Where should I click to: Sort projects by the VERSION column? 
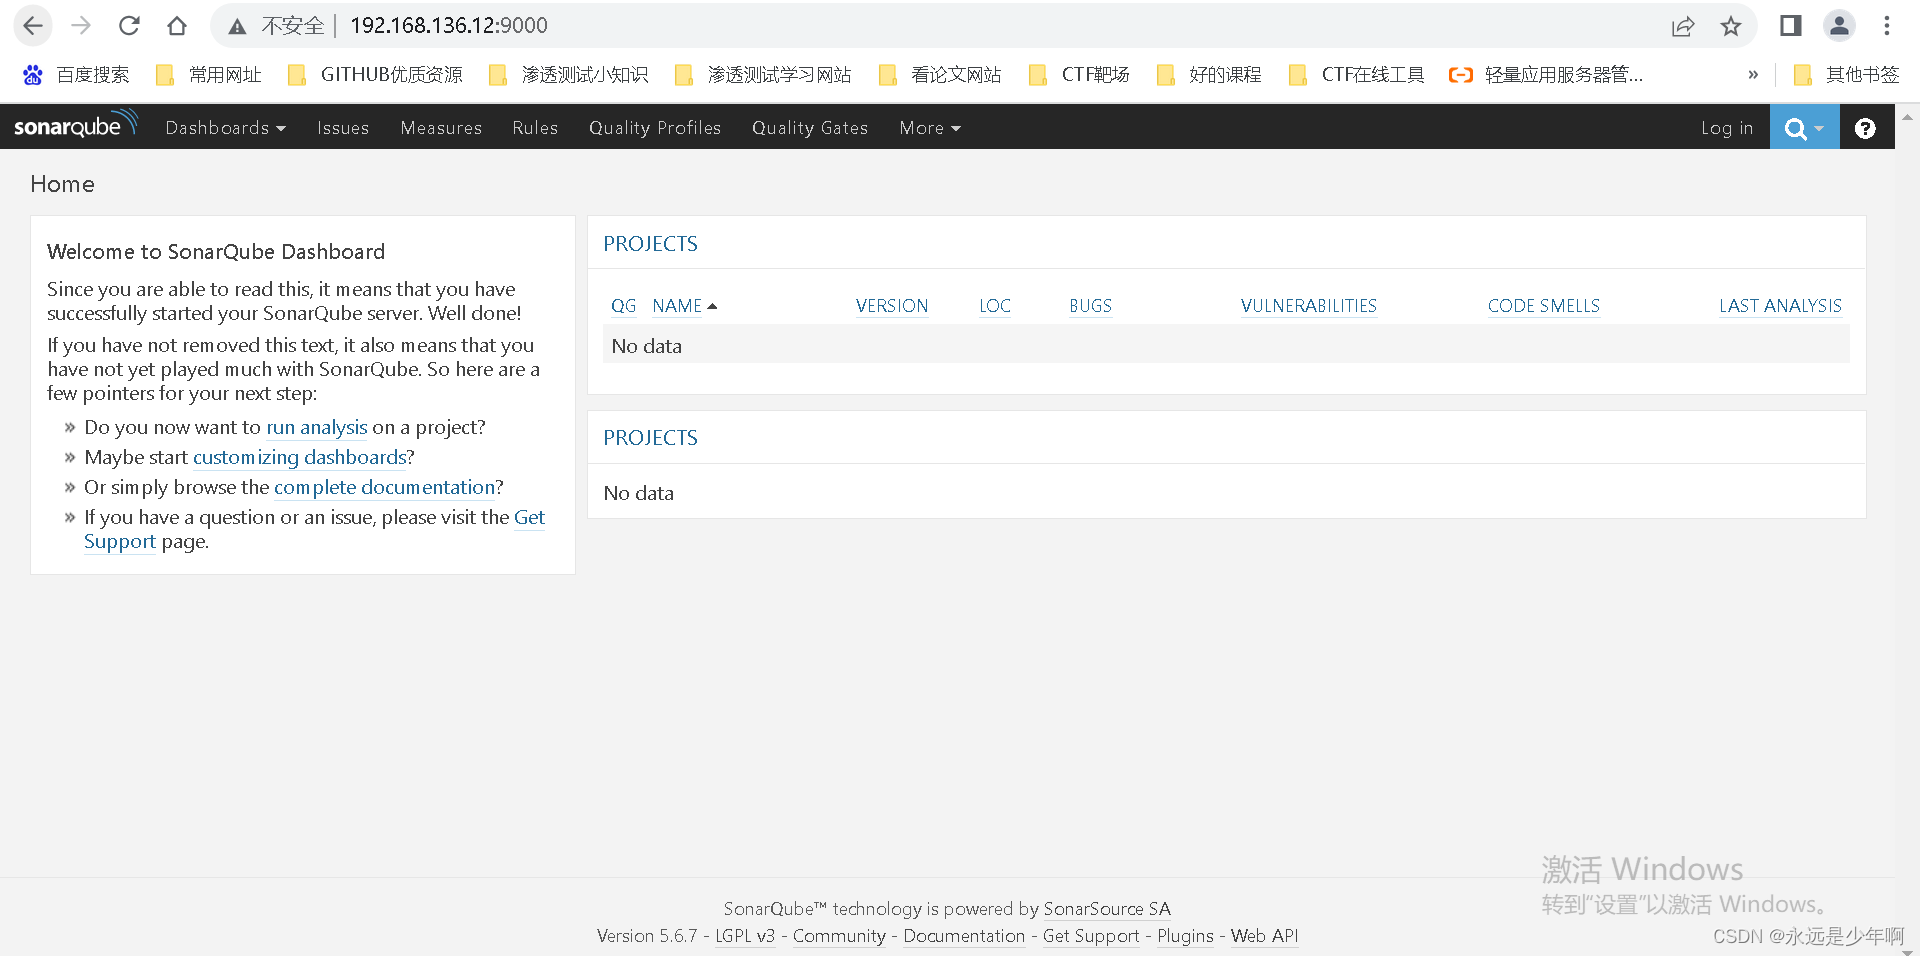(x=892, y=306)
